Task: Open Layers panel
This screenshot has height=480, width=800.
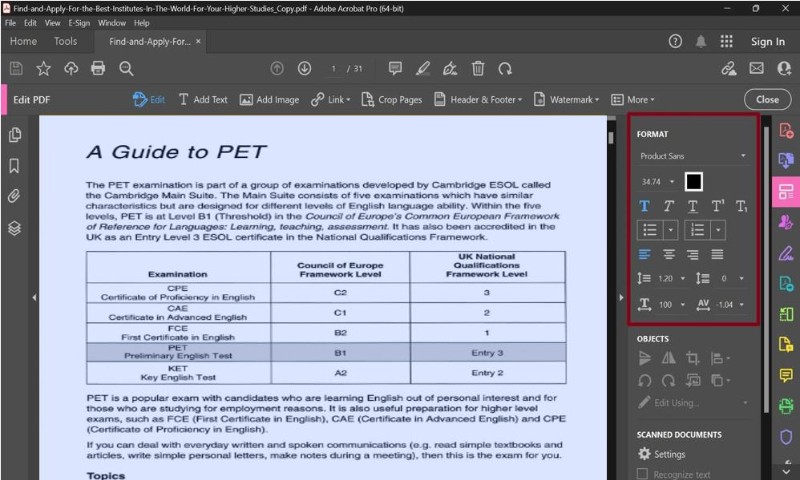Action: click(14, 228)
